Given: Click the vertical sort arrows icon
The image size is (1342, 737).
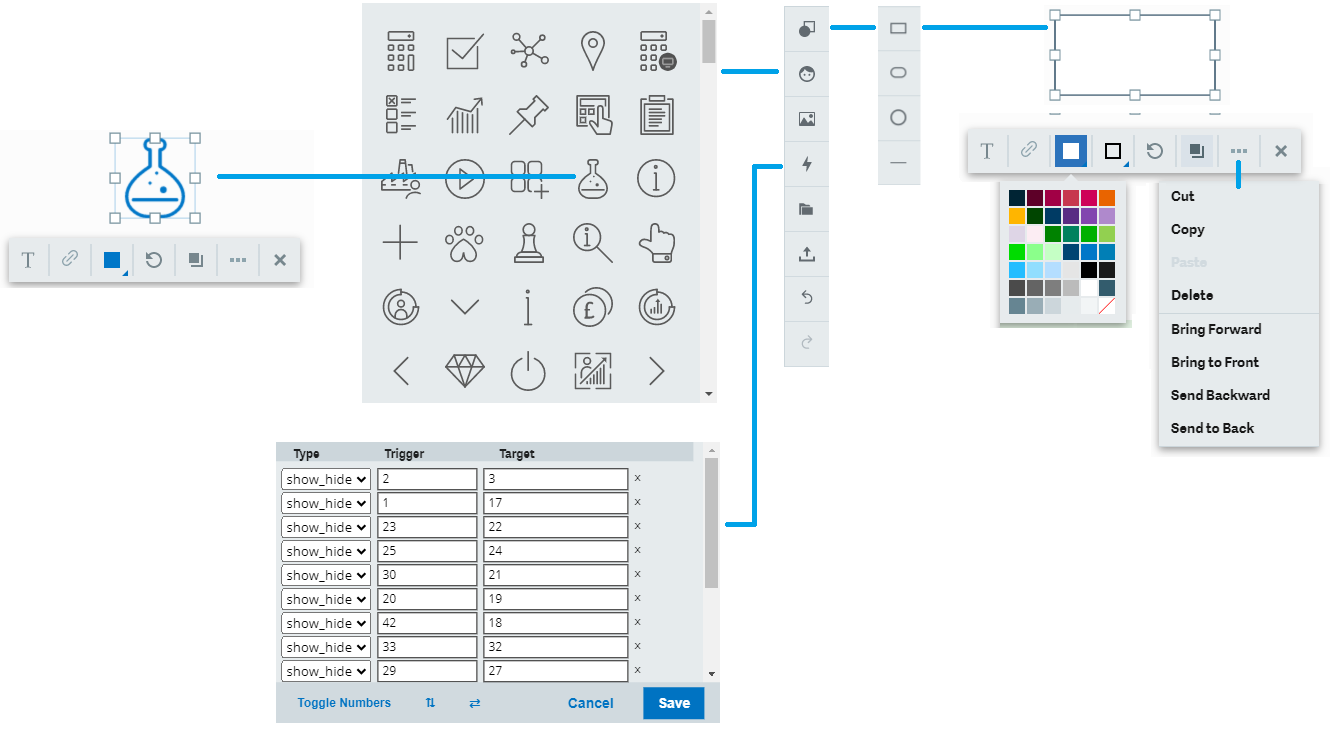Looking at the screenshot, I should [430, 703].
